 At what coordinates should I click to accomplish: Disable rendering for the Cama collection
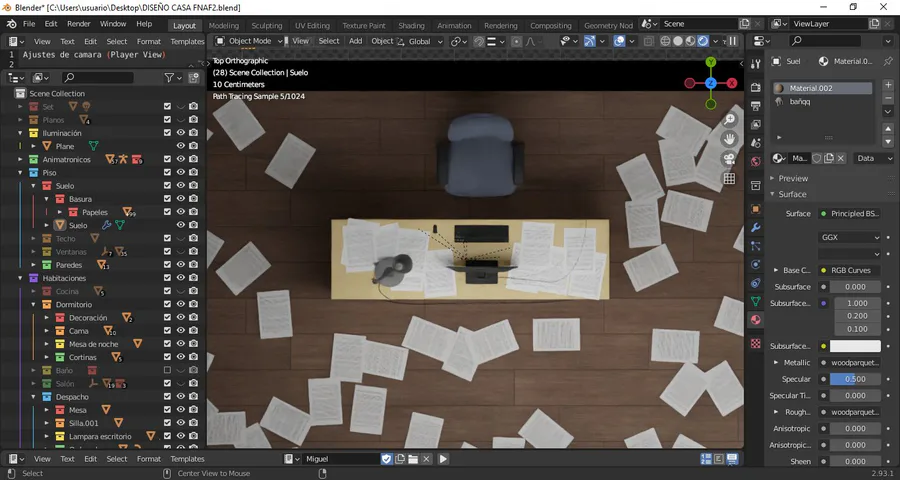[193, 331]
